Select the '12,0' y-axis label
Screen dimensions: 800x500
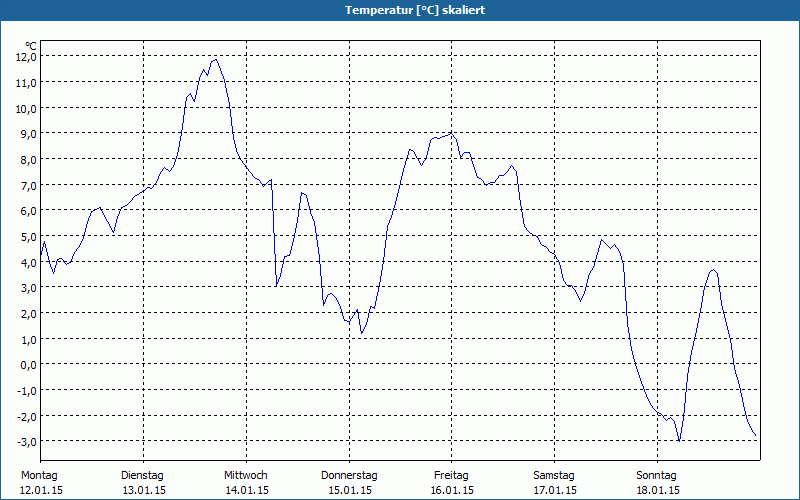point(26,57)
